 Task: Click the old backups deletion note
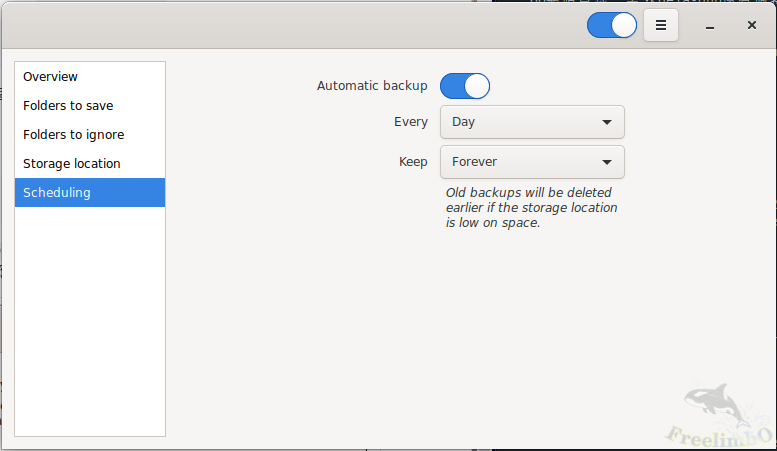(x=531, y=208)
